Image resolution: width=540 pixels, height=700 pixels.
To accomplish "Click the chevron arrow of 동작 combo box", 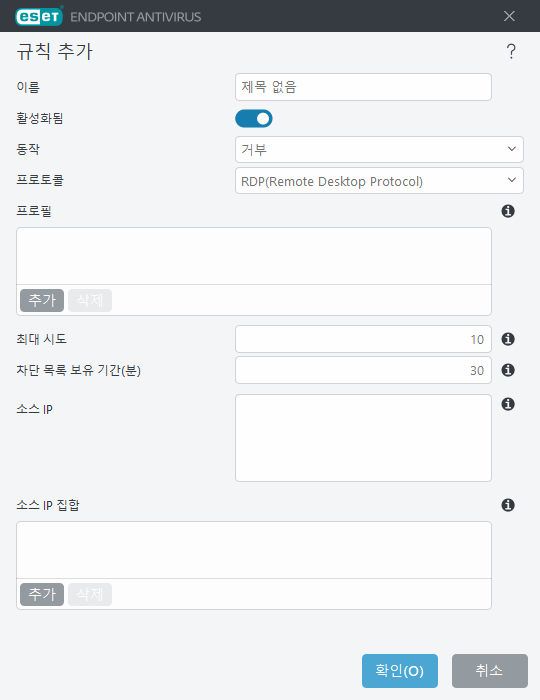I will [x=512, y=149].
